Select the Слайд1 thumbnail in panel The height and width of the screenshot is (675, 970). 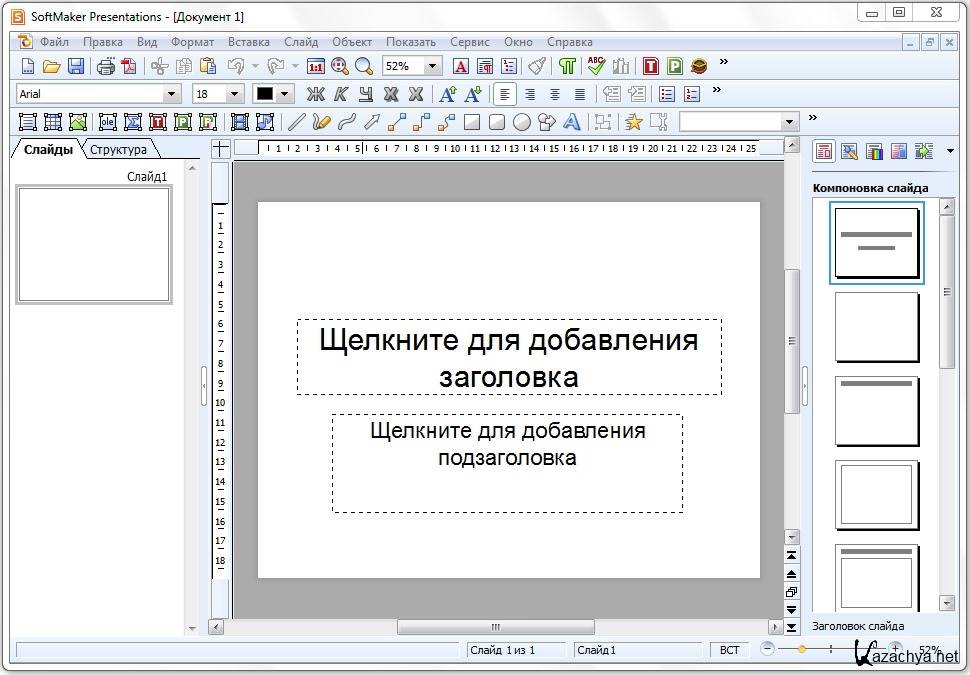pyautogui.click(x=94, y=244)
